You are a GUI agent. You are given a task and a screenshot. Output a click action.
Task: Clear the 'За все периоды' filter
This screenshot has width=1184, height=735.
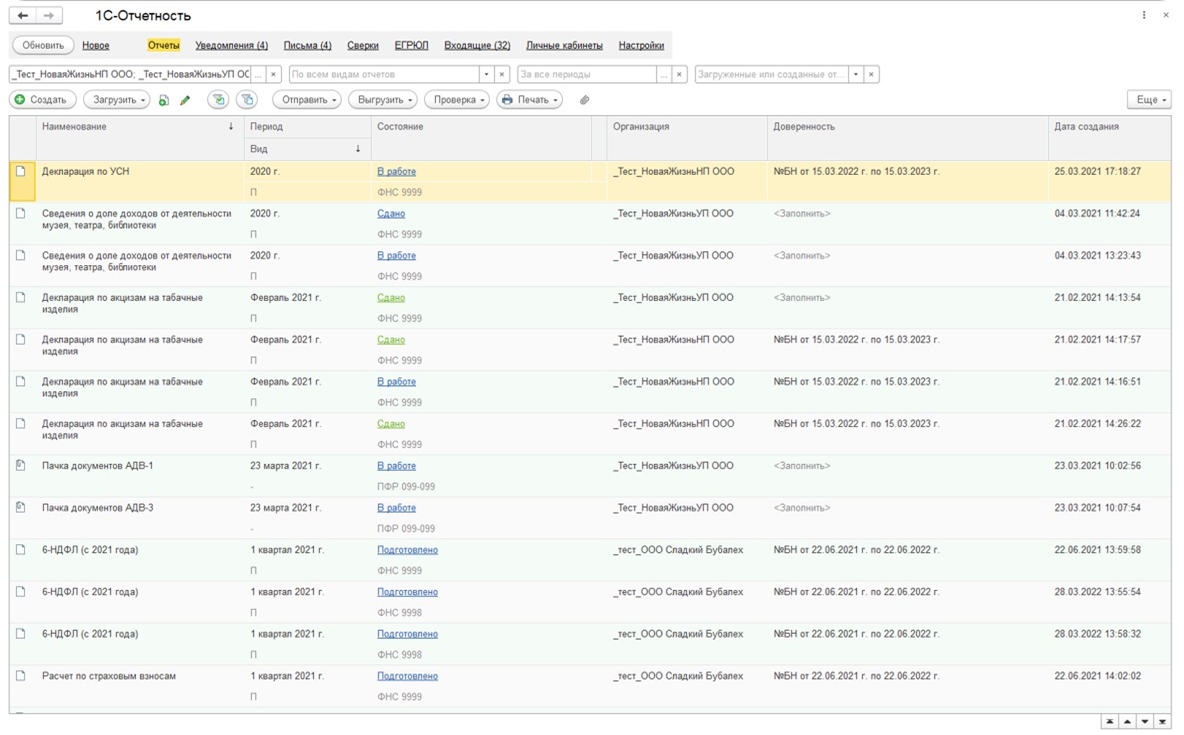coord(679,74)
